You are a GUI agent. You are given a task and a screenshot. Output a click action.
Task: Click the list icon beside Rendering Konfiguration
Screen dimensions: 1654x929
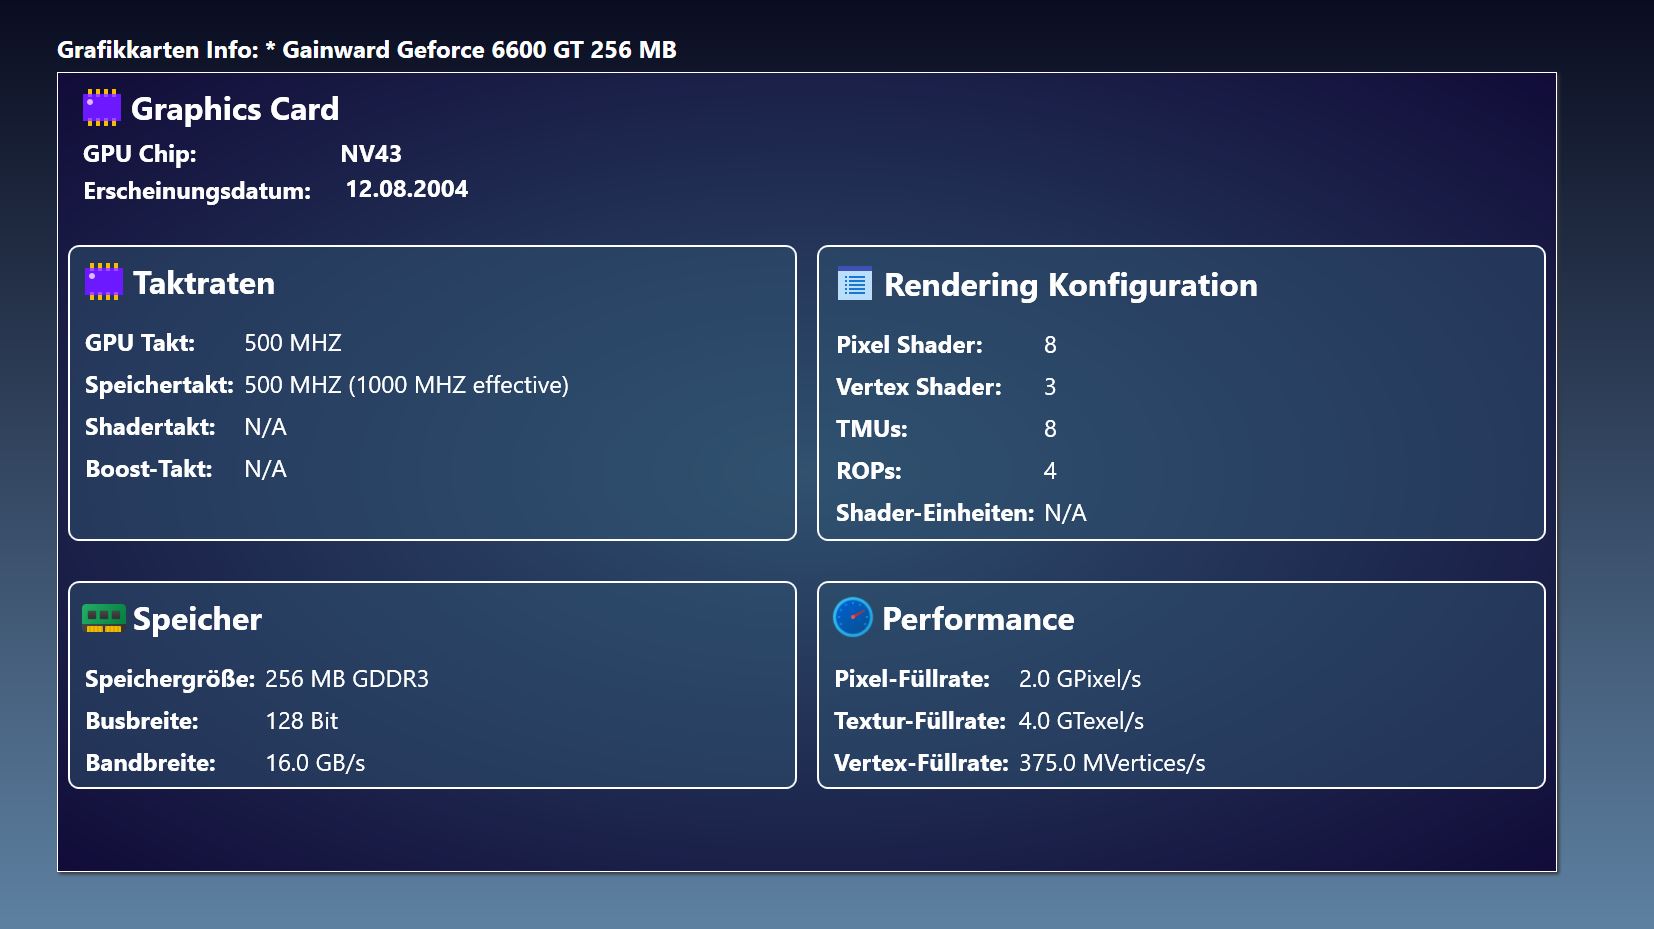[855, 284]
